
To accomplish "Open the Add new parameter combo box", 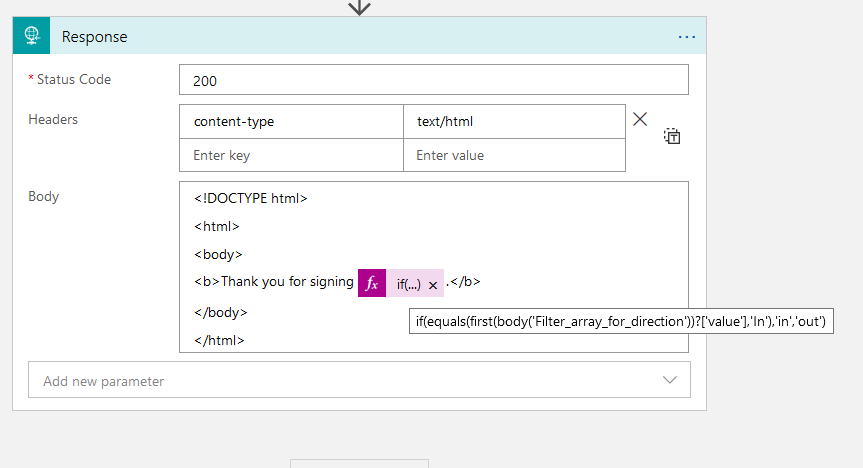I will [x=350, y=380].
